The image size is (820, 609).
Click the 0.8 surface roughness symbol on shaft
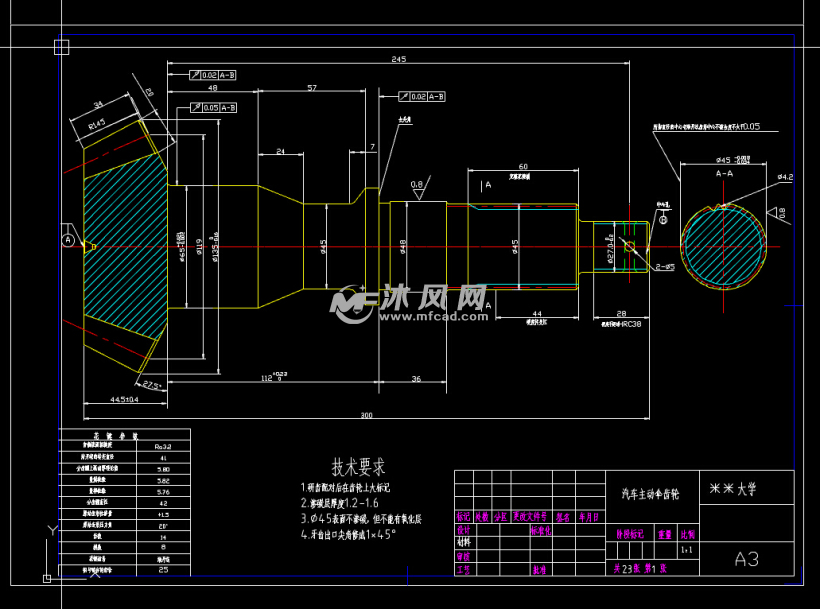click(x=416, y=185)
